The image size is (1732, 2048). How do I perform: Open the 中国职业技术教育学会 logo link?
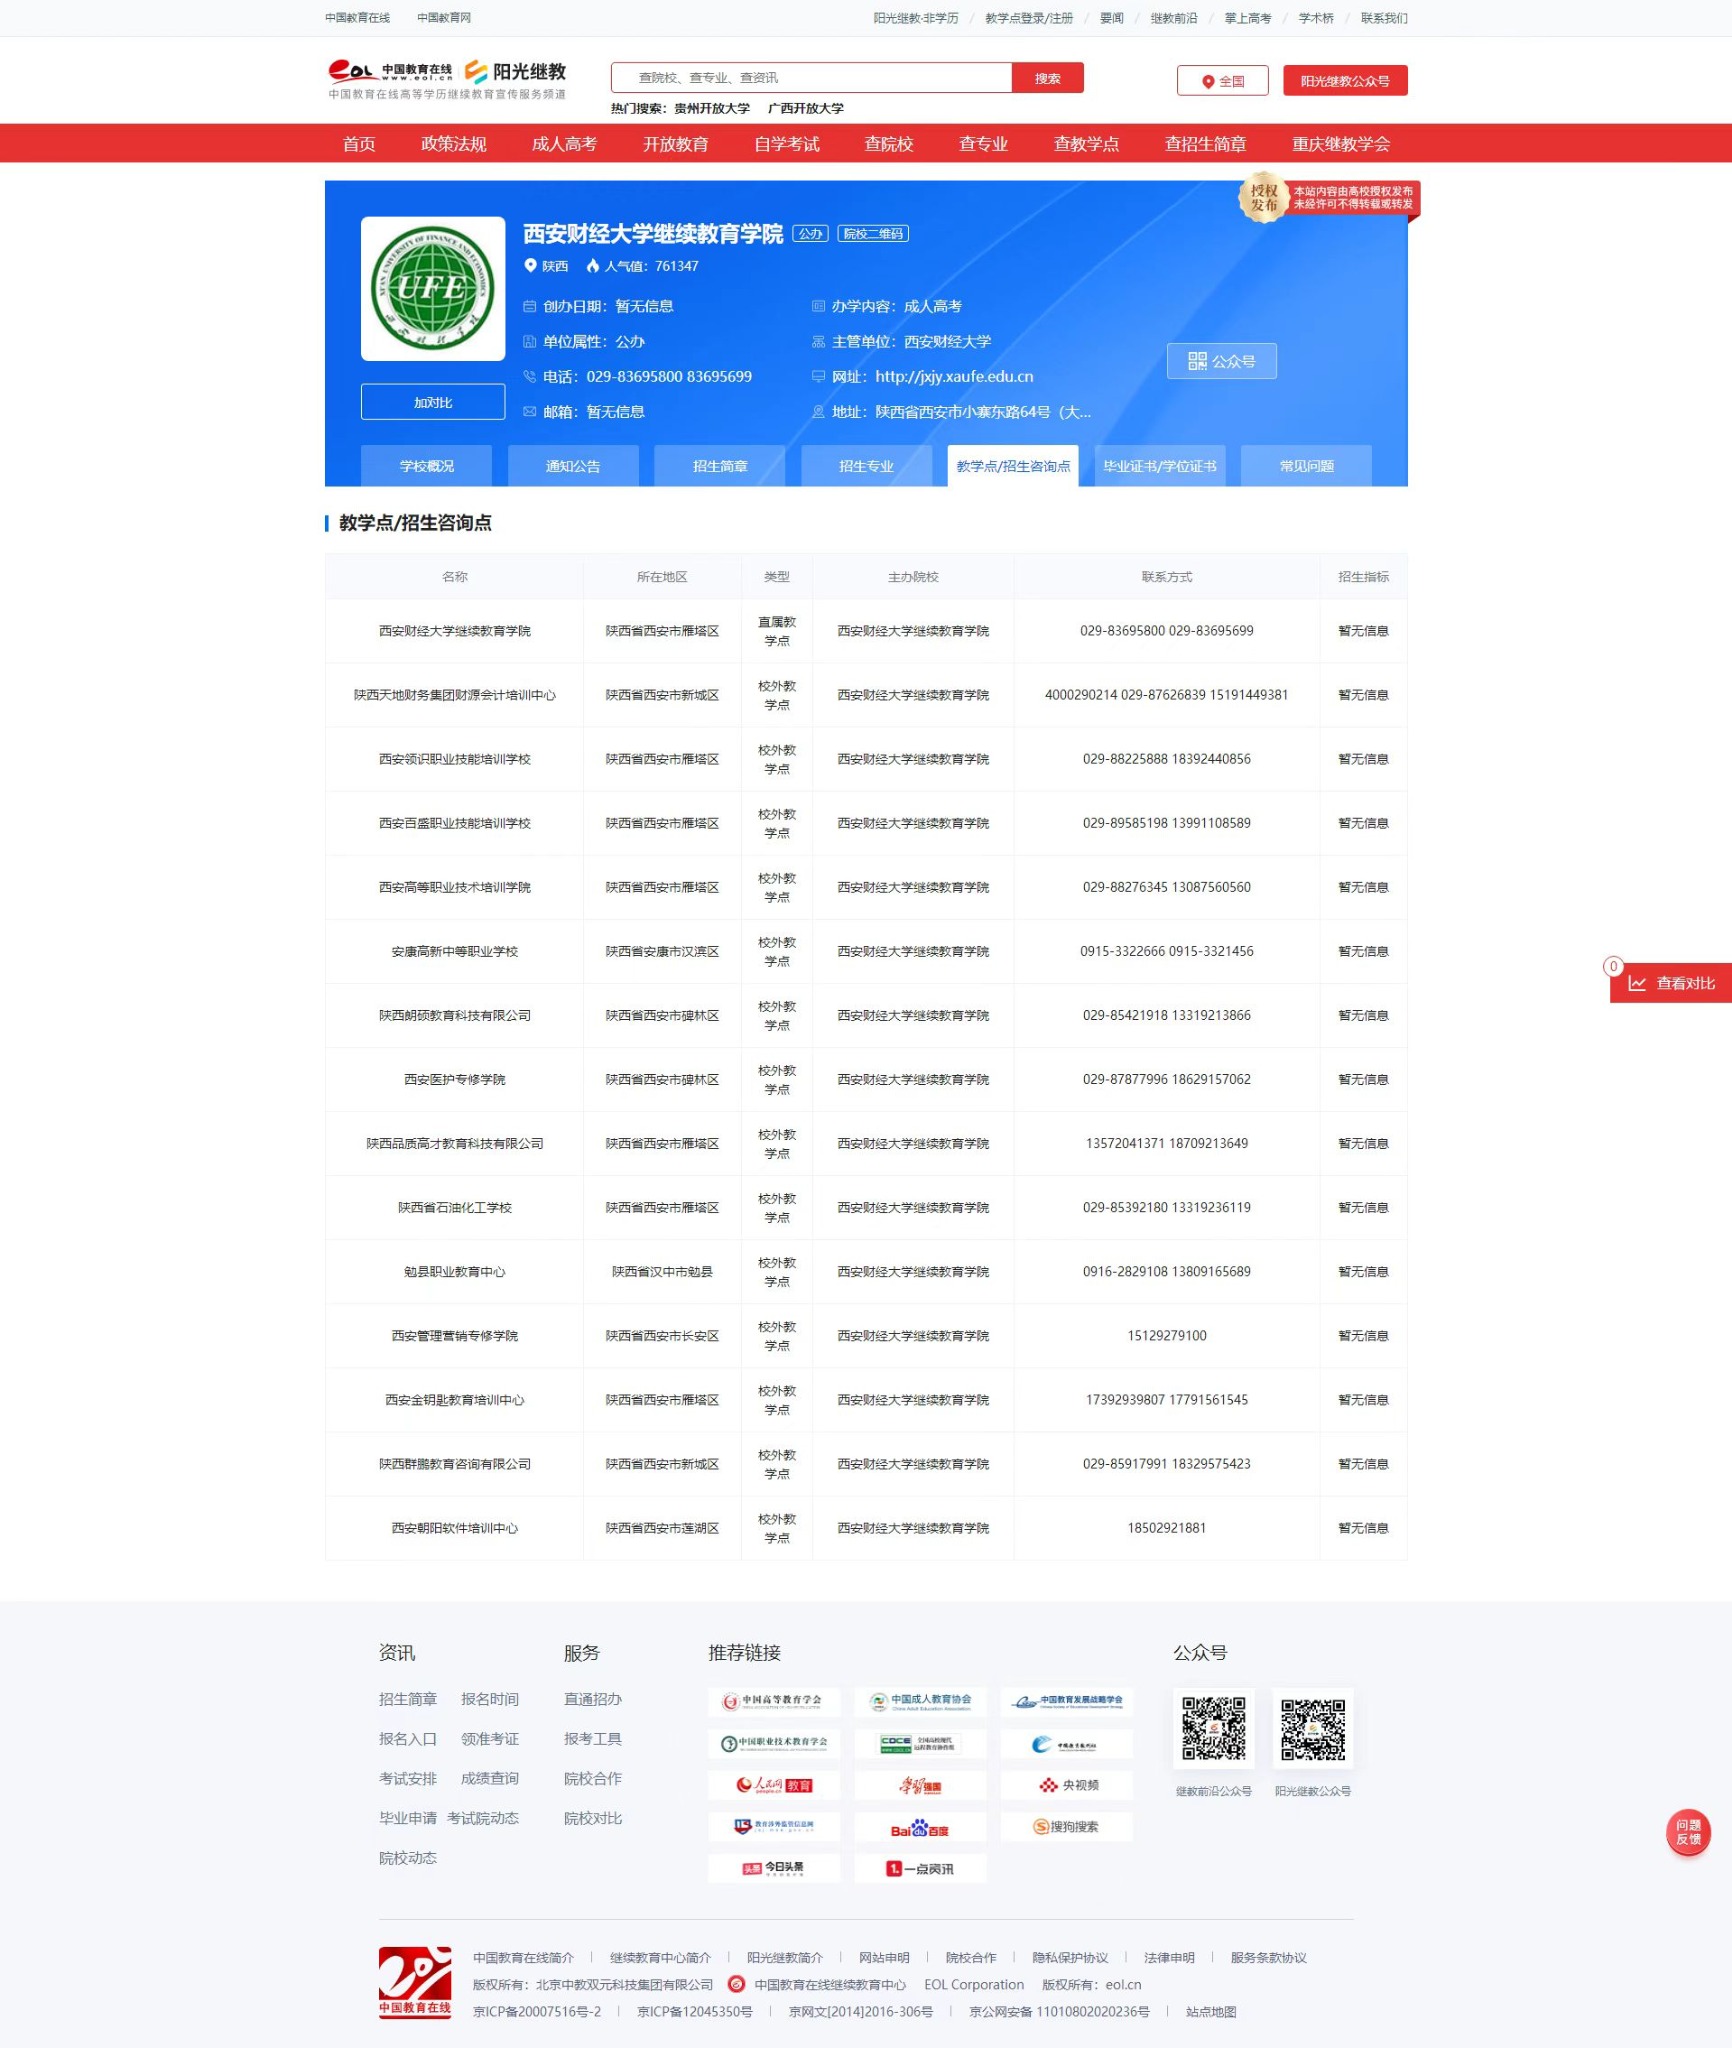pyautogui.click(x=774, y=1743)
